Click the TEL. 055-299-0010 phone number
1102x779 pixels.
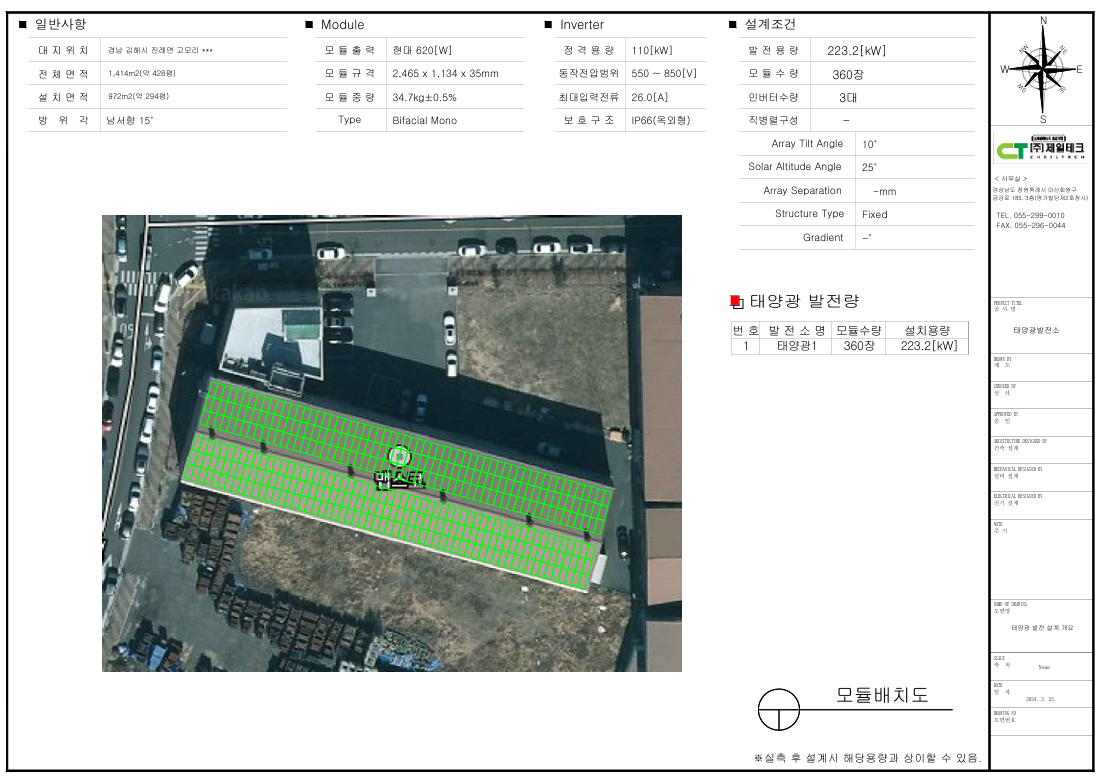pyautogui.click(x=1030, y=215)
